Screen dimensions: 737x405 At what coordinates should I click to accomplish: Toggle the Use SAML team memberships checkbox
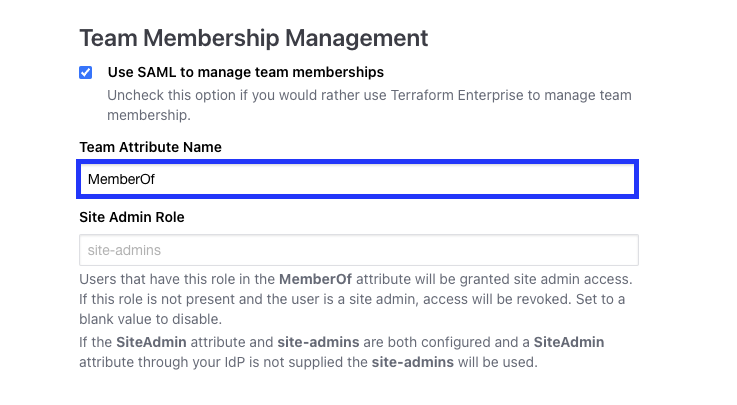[x=86, y=72]
